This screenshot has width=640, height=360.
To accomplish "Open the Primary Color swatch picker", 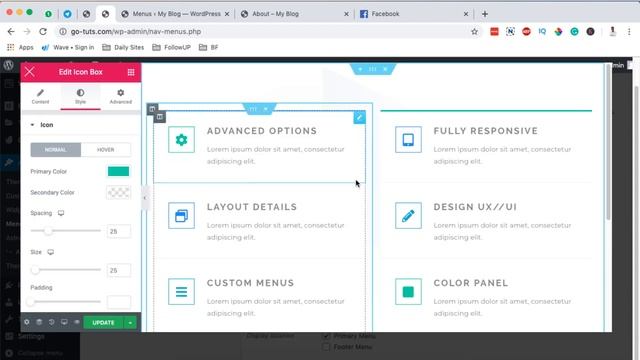I will (x=118, y=171).
